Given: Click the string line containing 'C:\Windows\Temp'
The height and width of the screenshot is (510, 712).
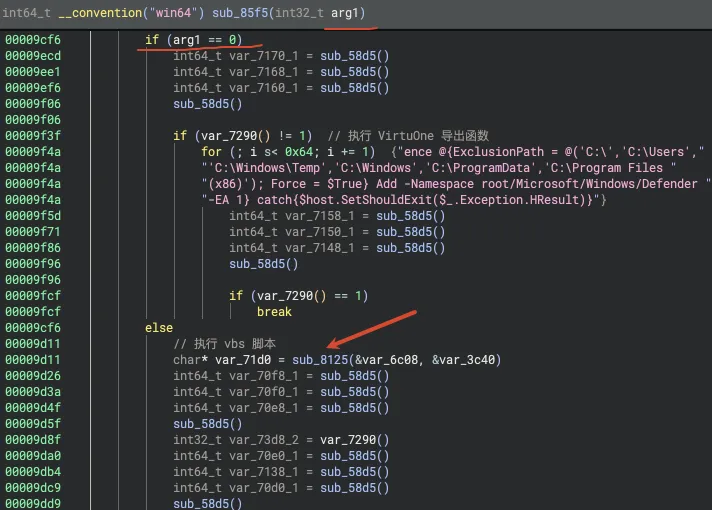Looking at the screenshot, I should [439, 168].
